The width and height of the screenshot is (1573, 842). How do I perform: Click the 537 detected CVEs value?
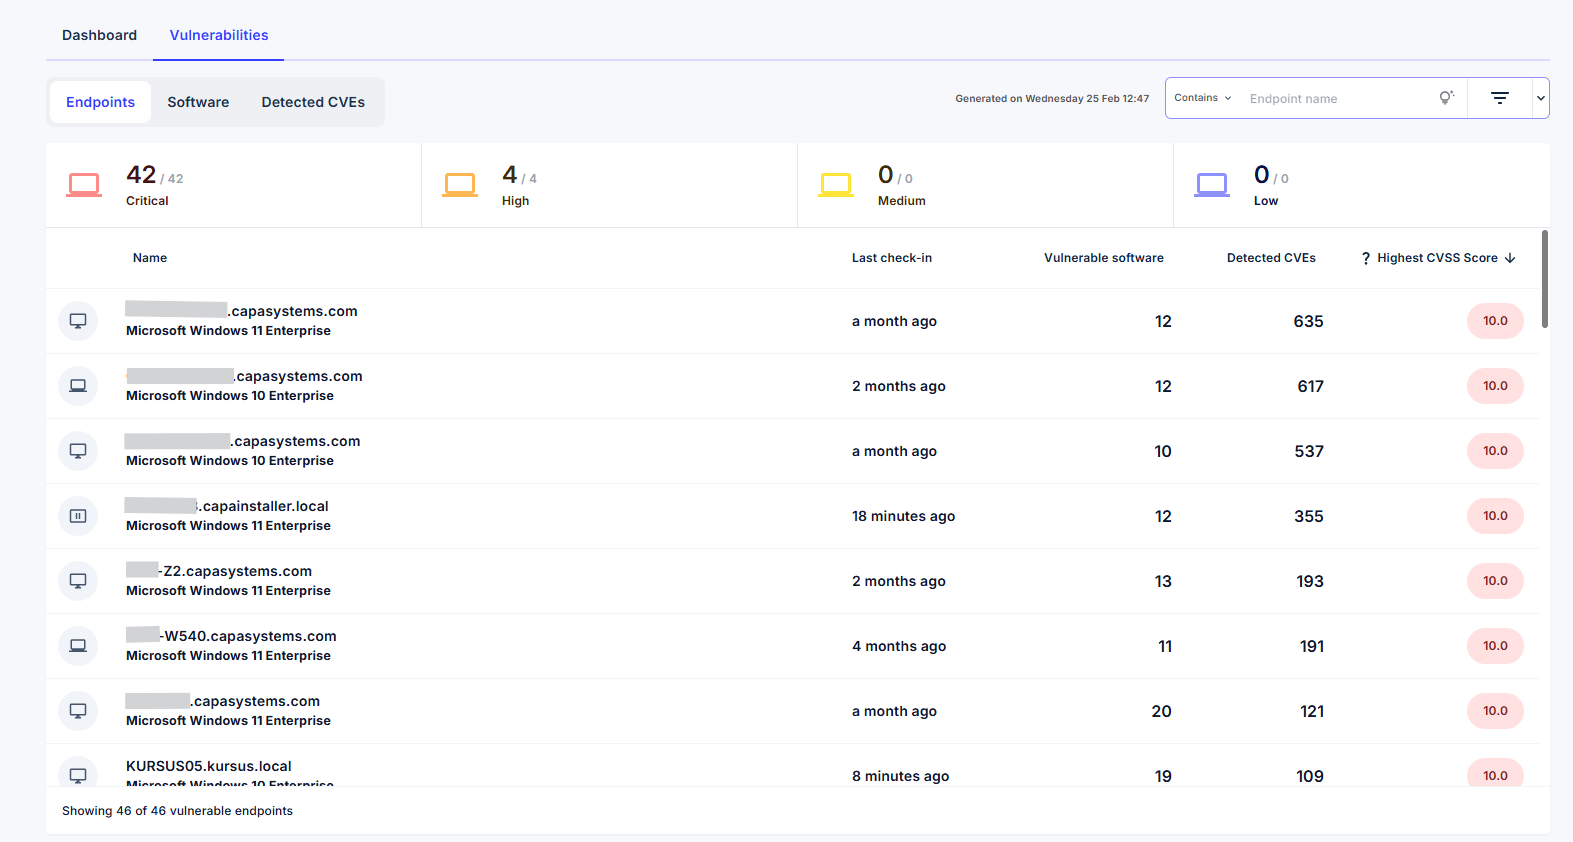(x=1309, y=451)
